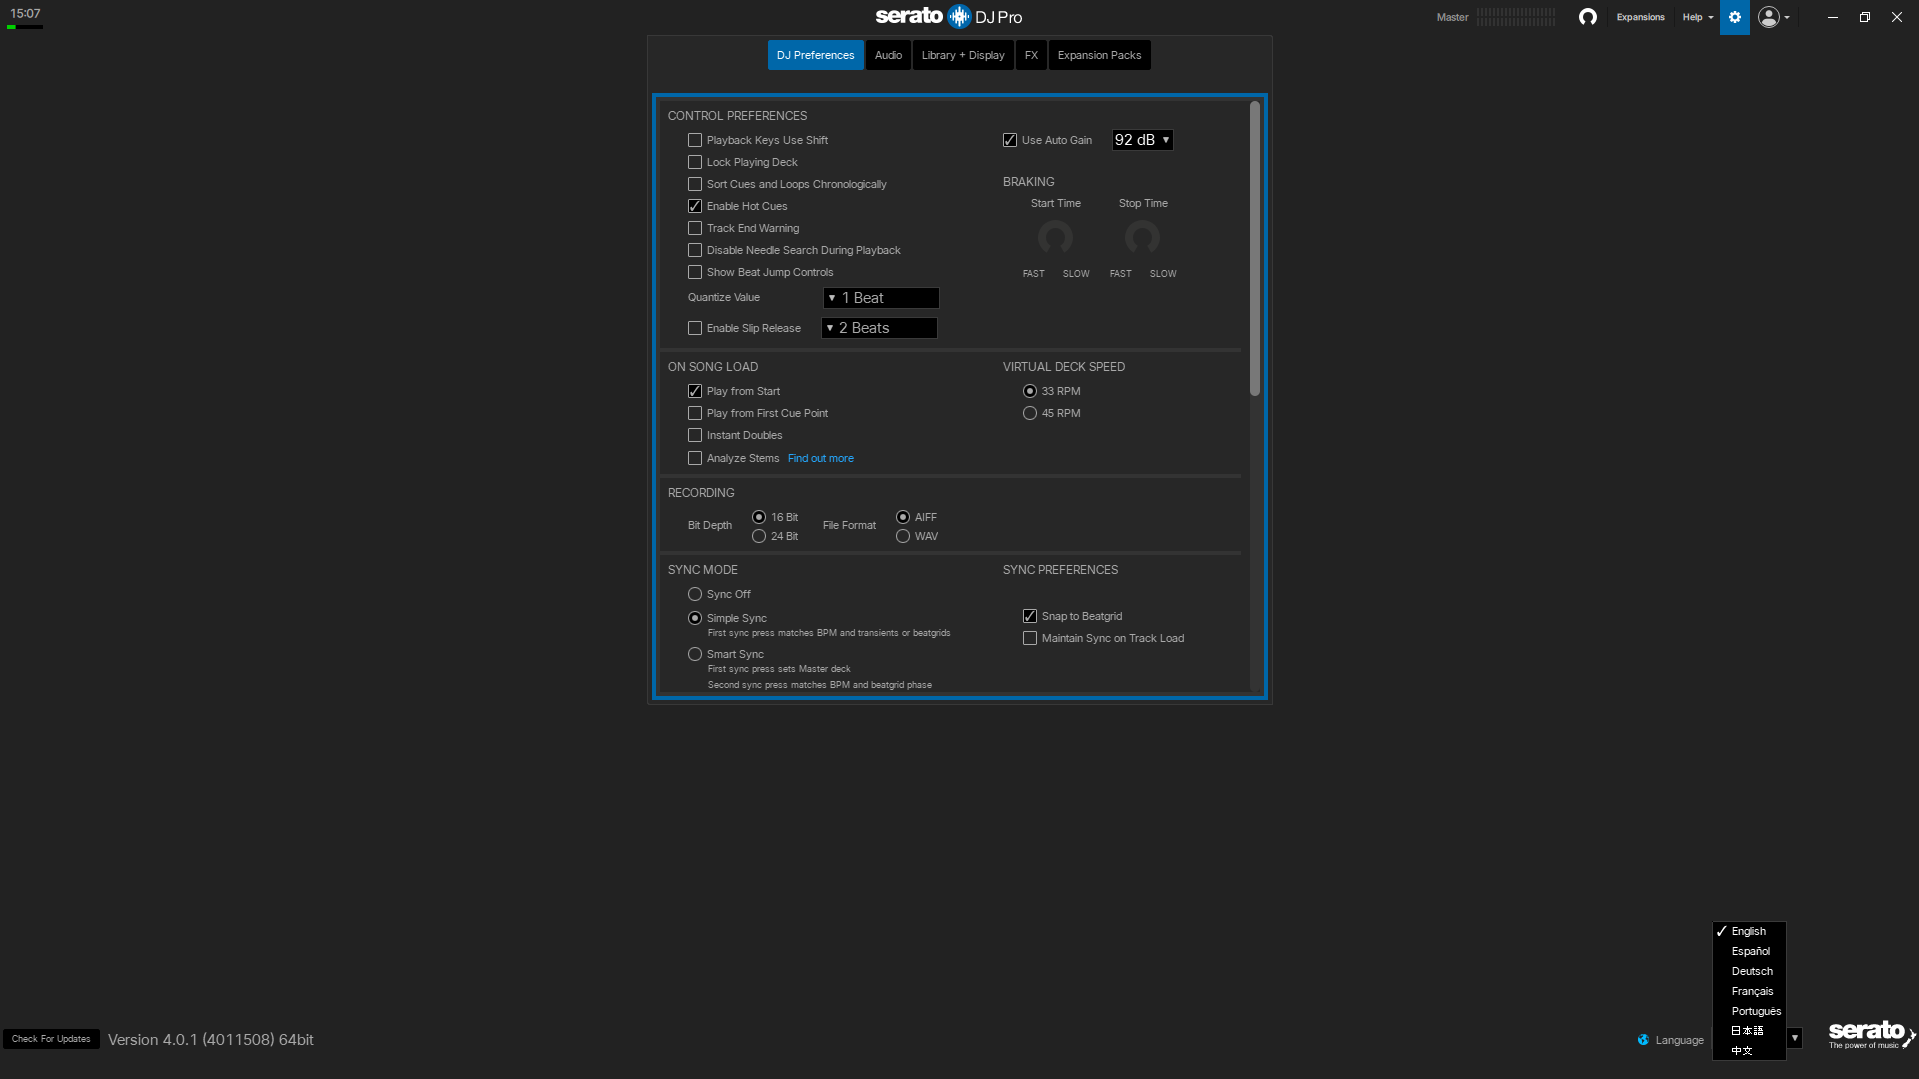Select the Smart Sync mode
This screenshot has width=1919, height=1079.
point(695,654)
